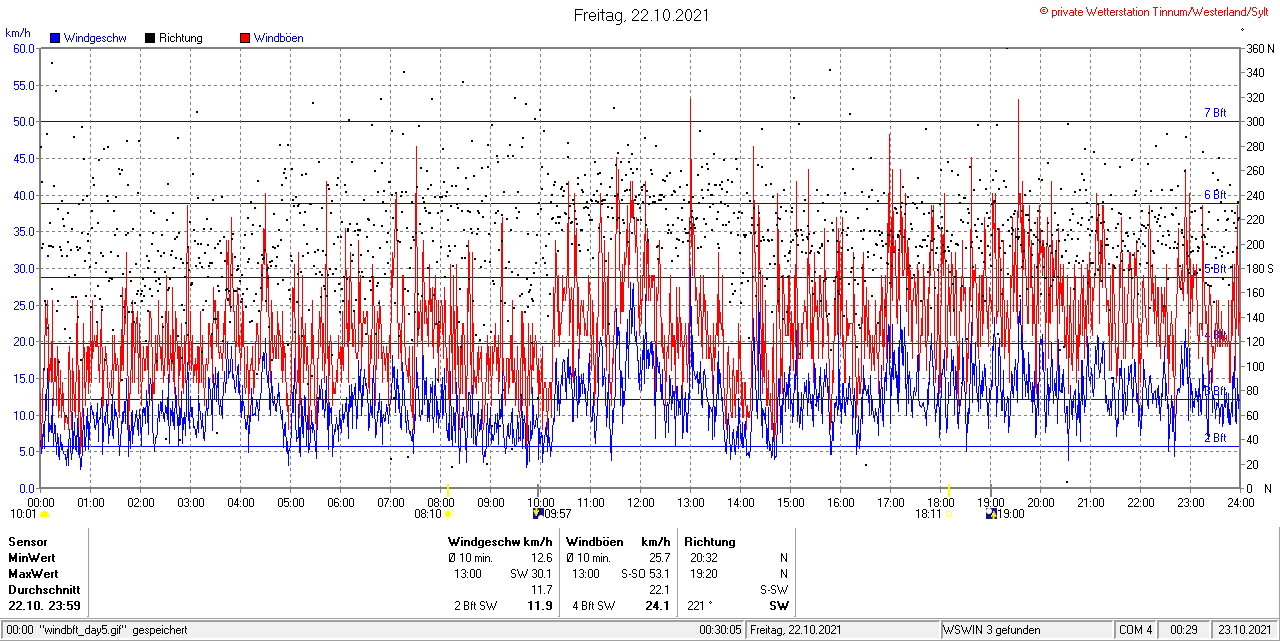The width and height of the screenshot is (1280, 641).
Task: Click the moon icon beside 19:00
Action: 991,514
